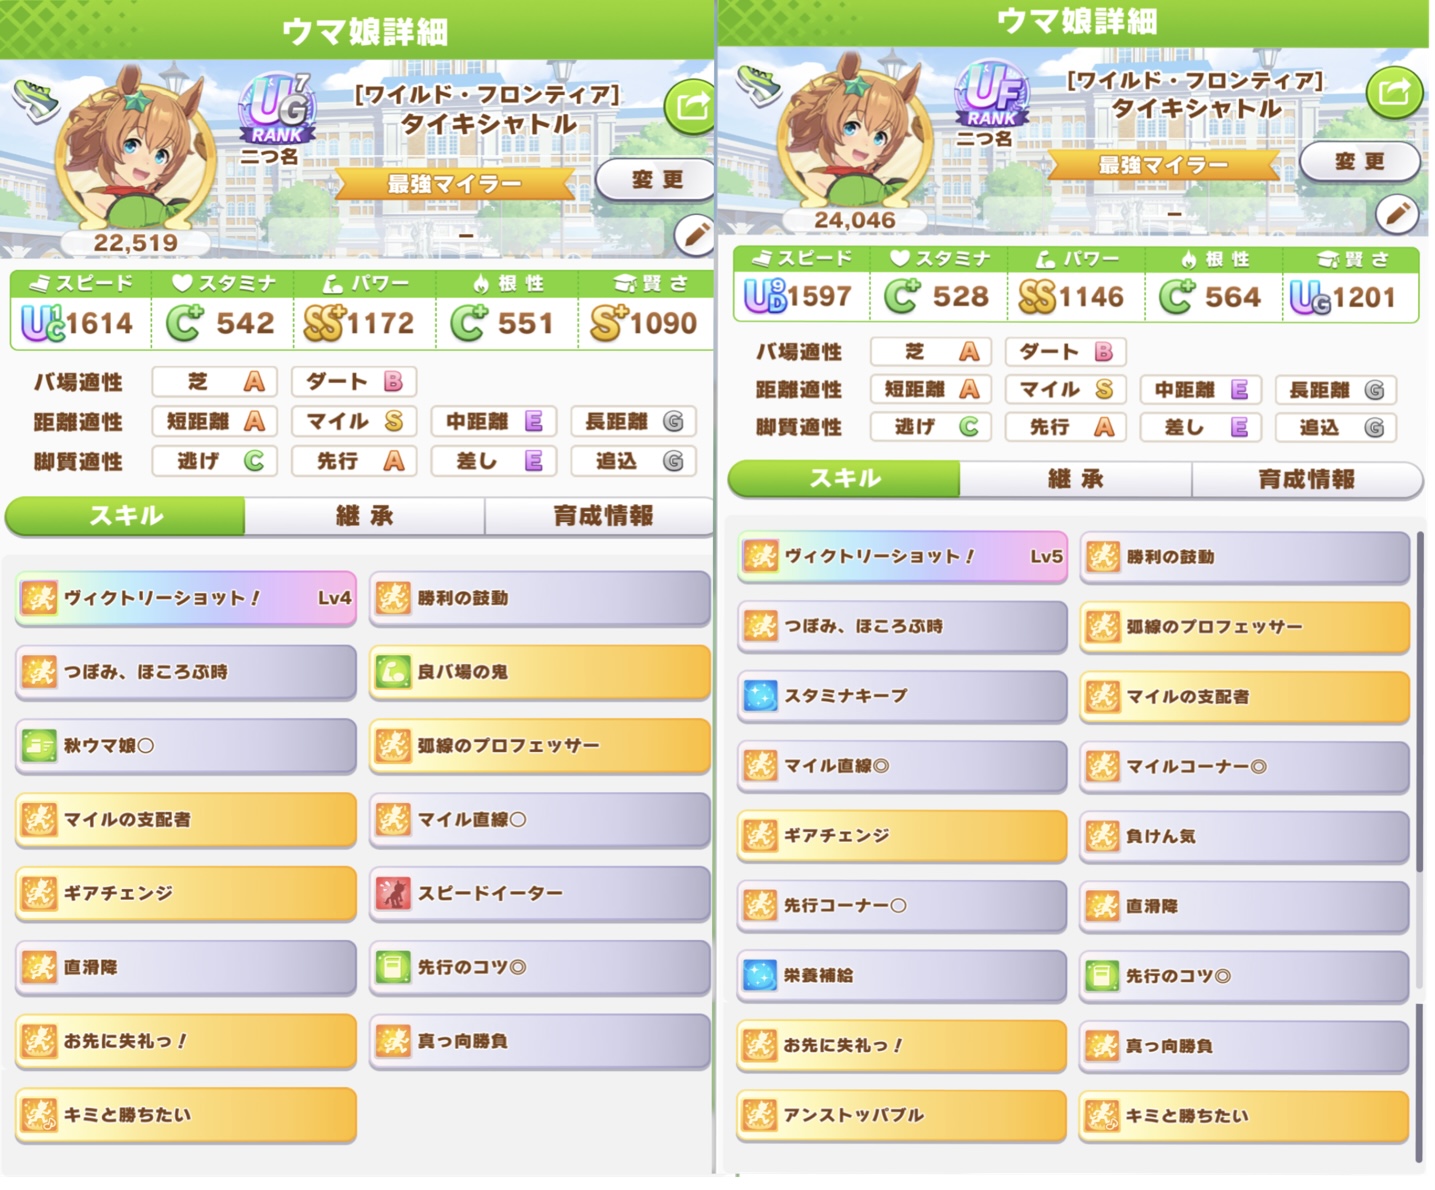
Task: Click the pencil edit icon on left panel
Action: pyautogui.click(x=693, y=235)
